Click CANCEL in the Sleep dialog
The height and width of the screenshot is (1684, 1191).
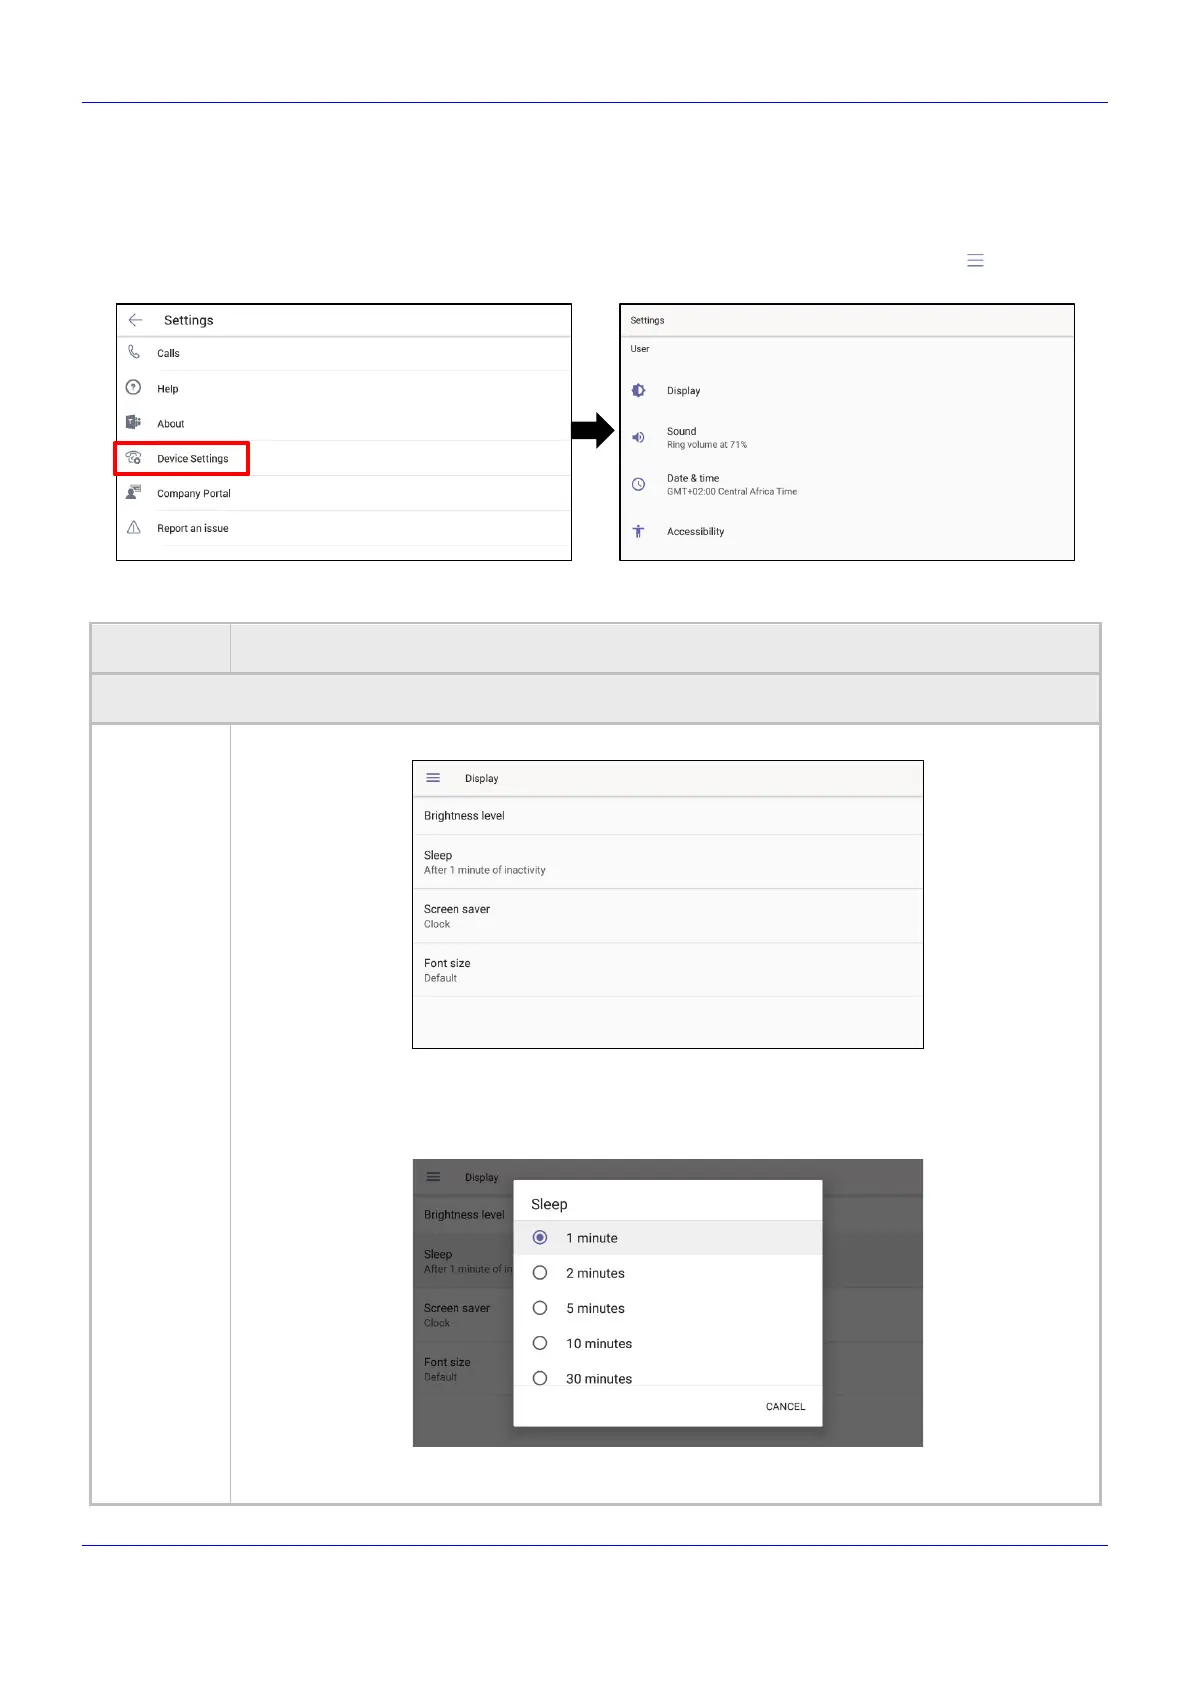point(785,1406)
